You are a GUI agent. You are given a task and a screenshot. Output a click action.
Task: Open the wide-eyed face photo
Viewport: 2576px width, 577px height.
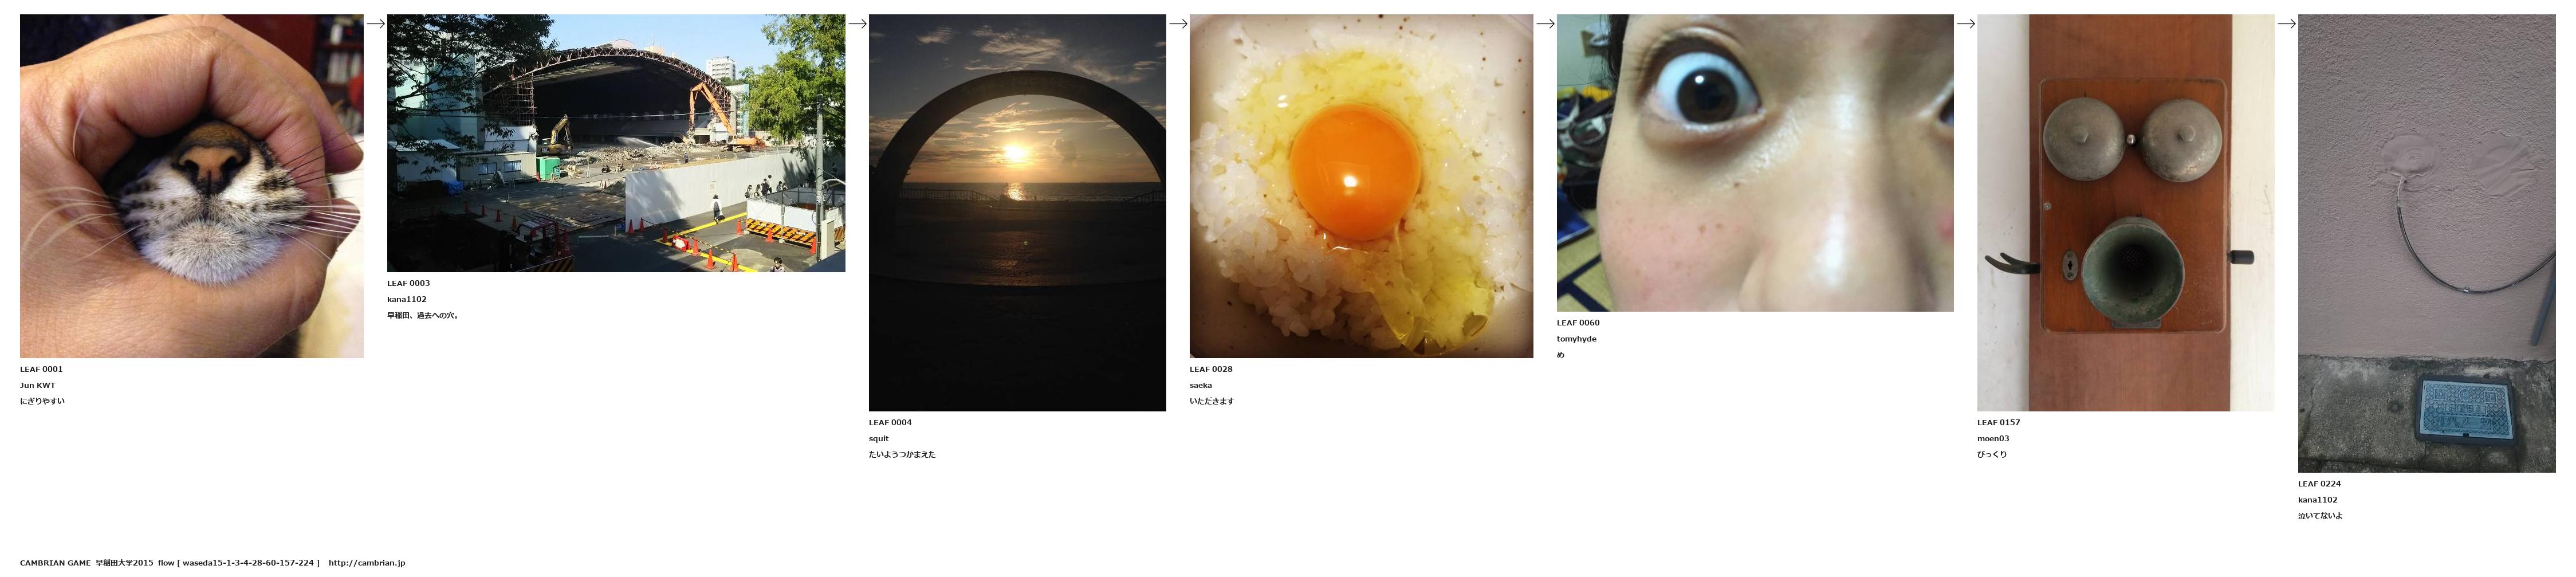[x=1755, y=163]
